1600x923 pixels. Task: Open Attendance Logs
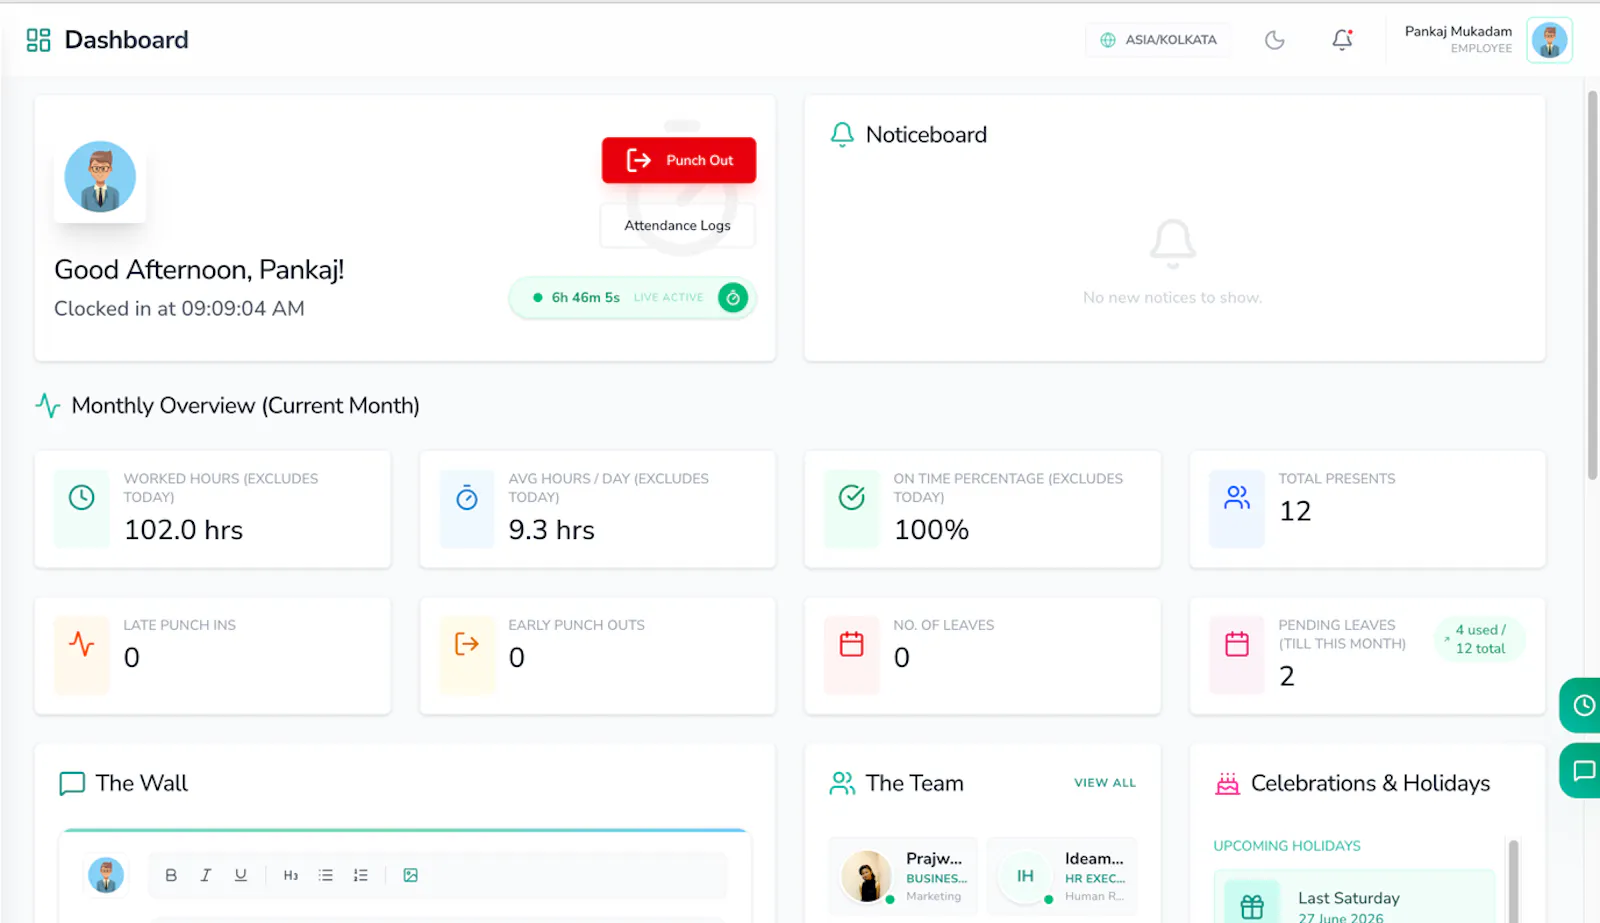[x=677, y=225]
